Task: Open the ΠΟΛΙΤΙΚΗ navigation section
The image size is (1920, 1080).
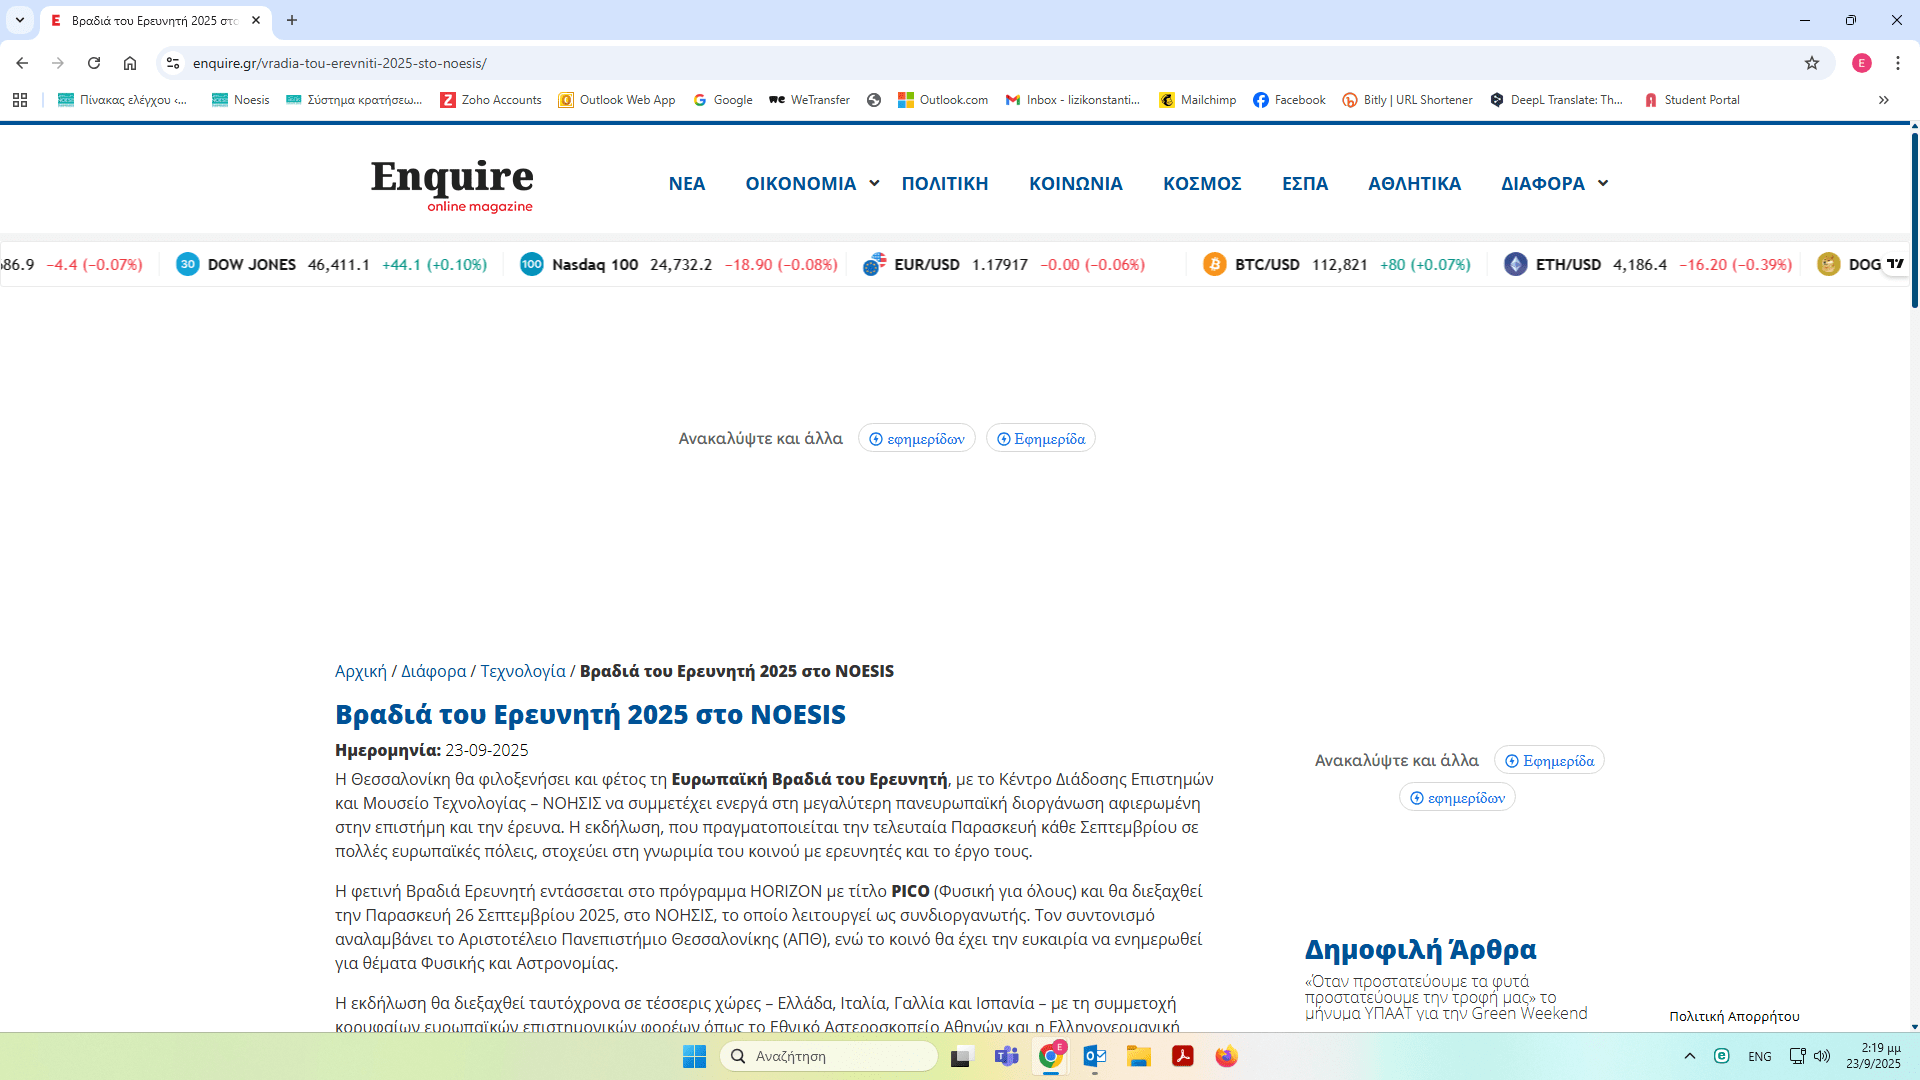Action: click(x=944, y=184)
